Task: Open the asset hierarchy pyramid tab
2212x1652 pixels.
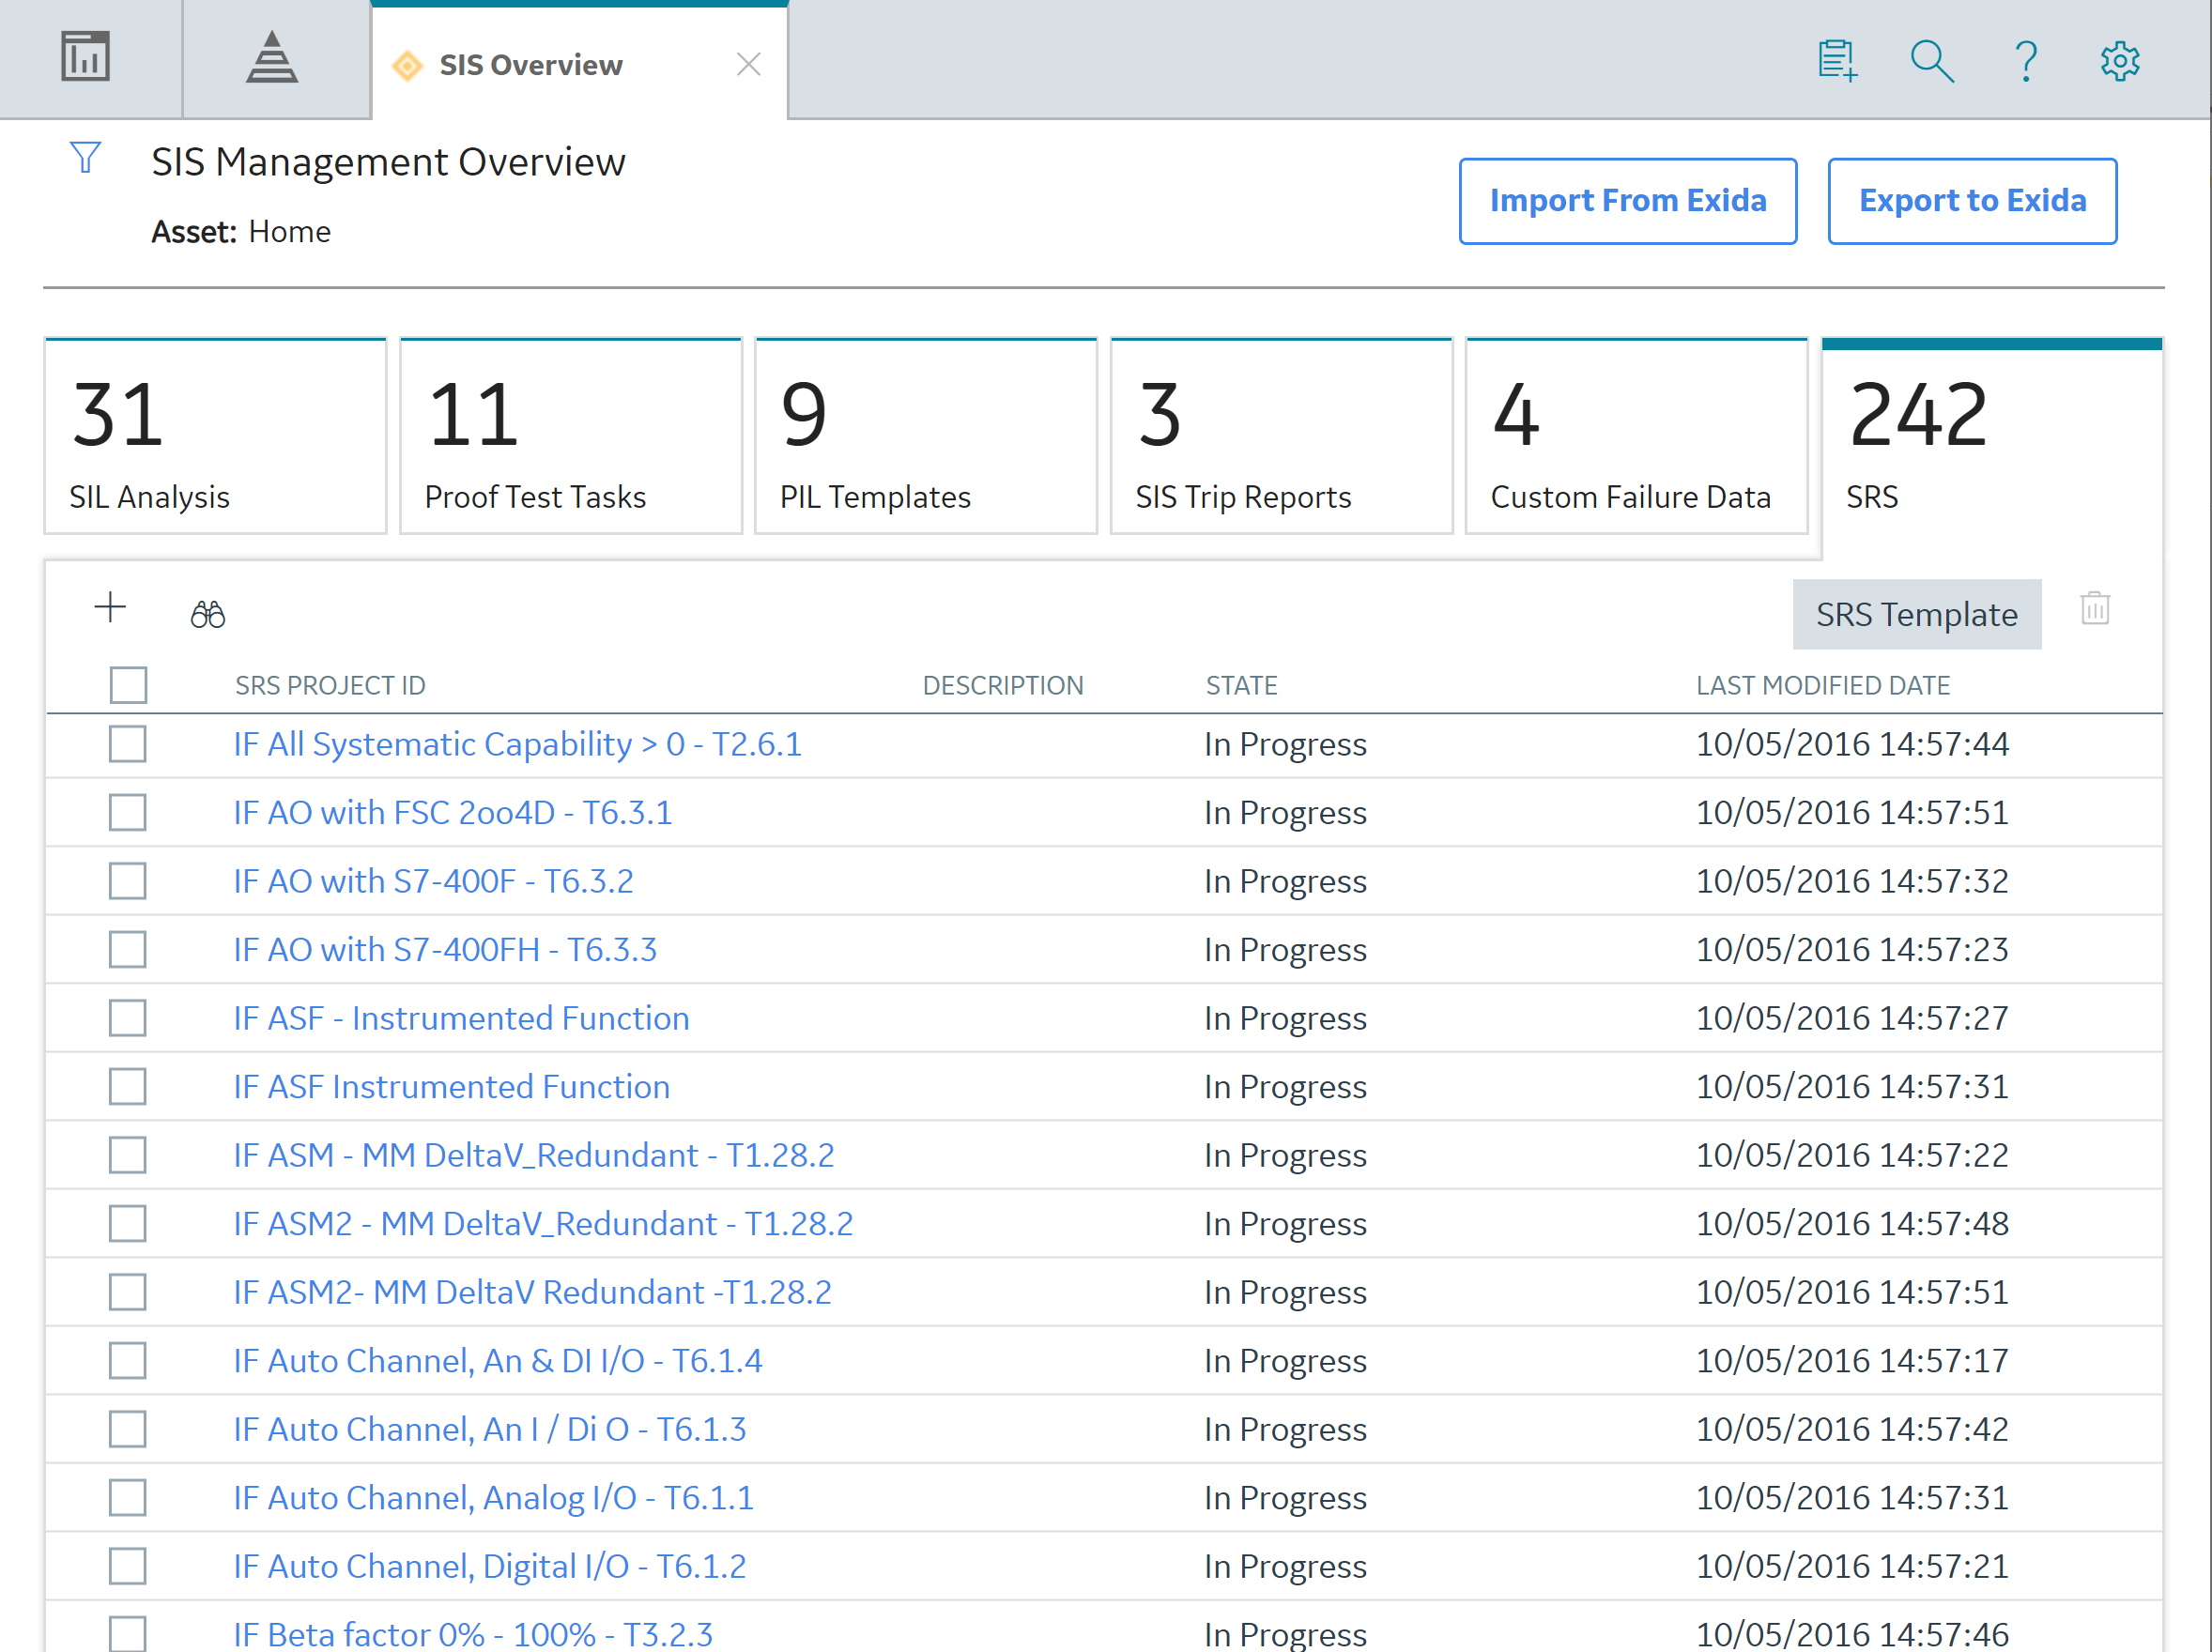Action: point(272,57)
